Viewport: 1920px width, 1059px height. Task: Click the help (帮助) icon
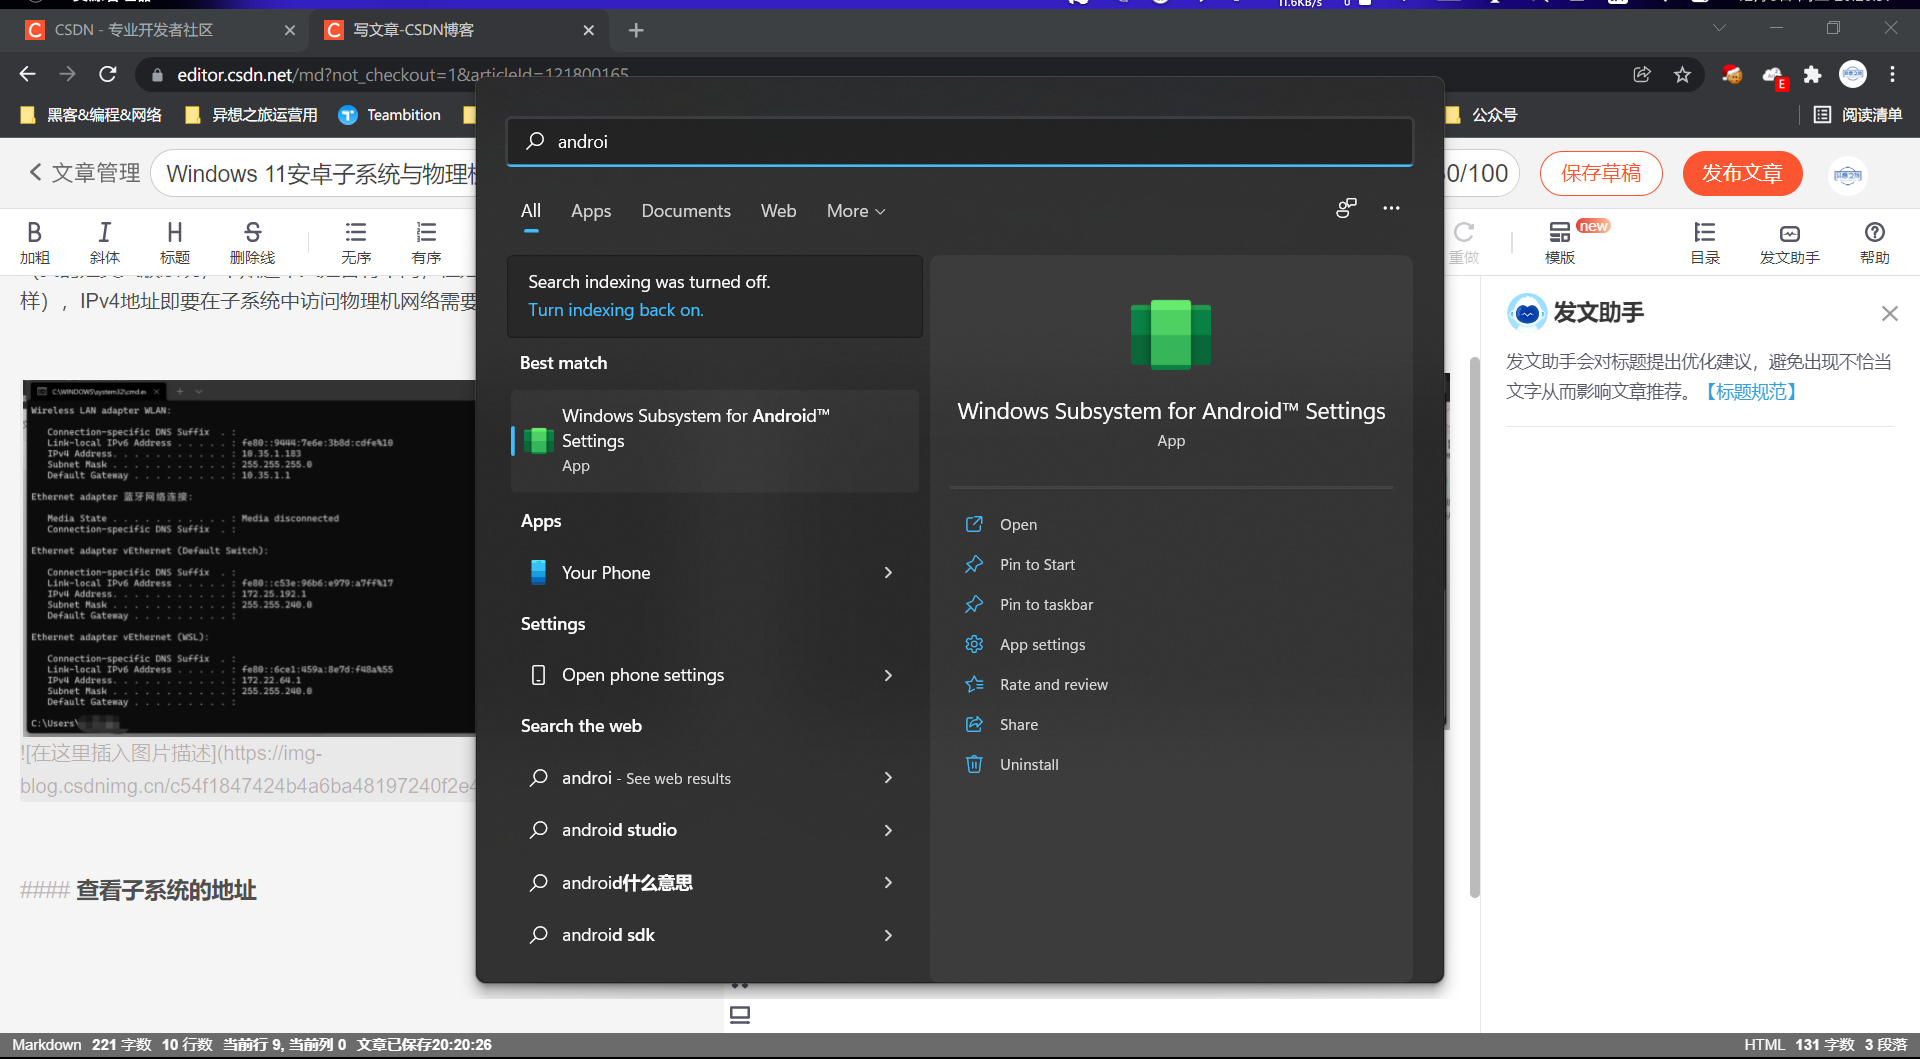click(1874, 233)
